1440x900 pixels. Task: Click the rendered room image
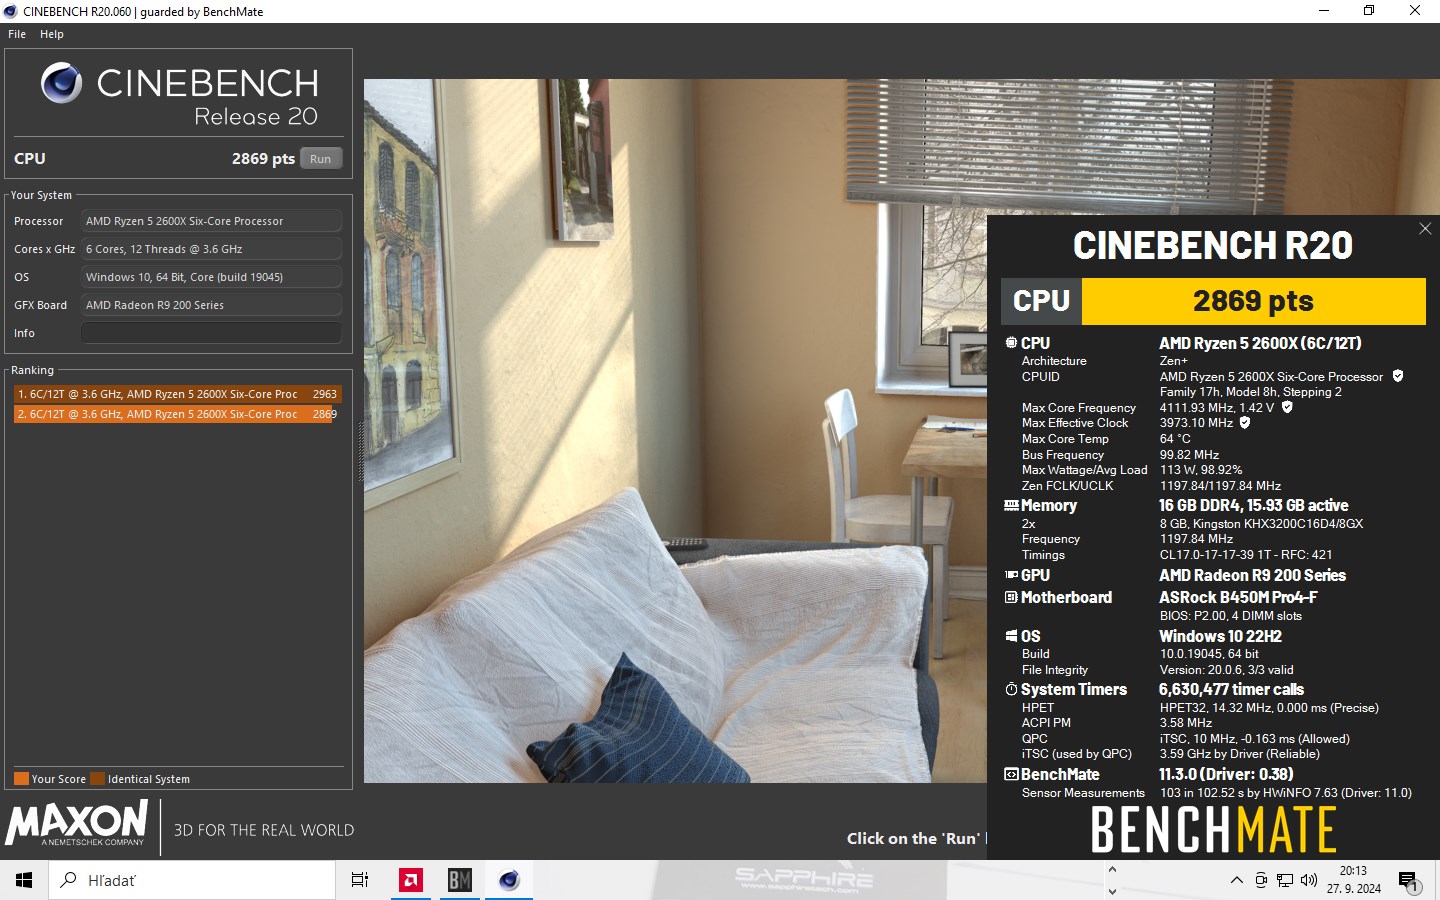675,430
